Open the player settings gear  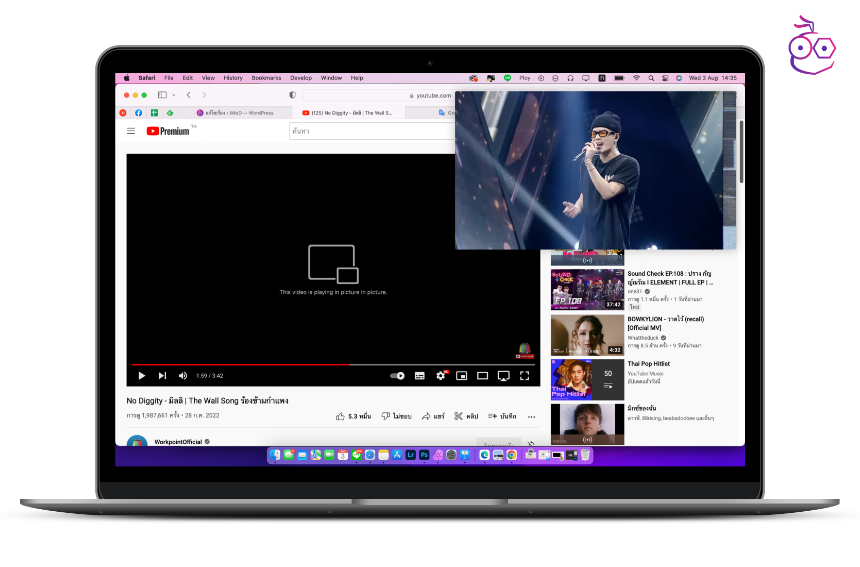[x=441, y=376]
